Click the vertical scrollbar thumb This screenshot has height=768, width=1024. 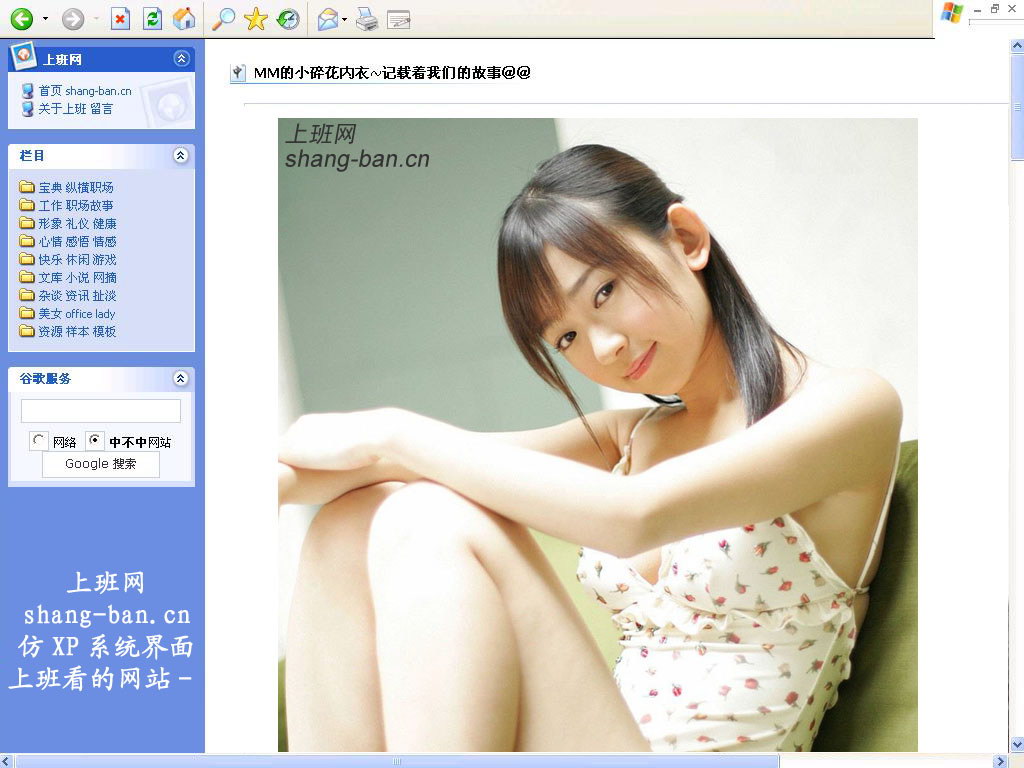[x=1017, y=107]
